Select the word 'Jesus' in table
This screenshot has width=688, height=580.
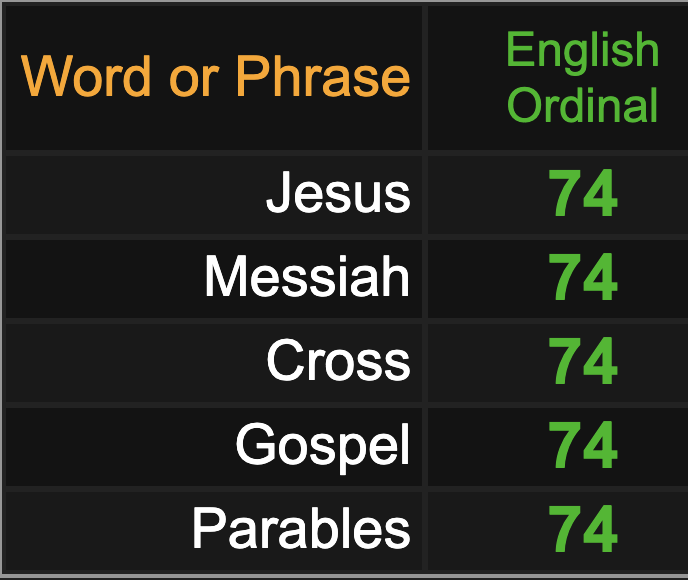tap(338, 193)
